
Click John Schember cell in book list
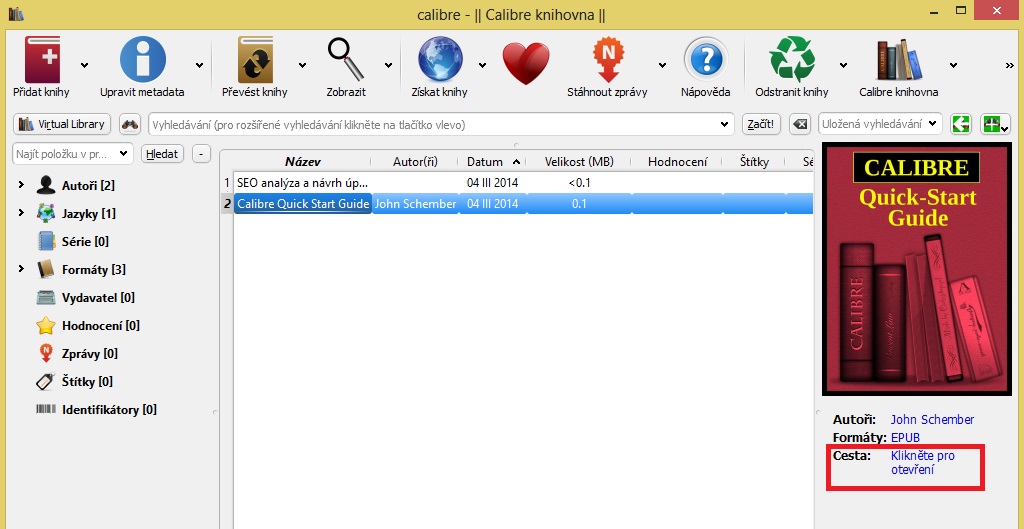(x=415, y=204)
